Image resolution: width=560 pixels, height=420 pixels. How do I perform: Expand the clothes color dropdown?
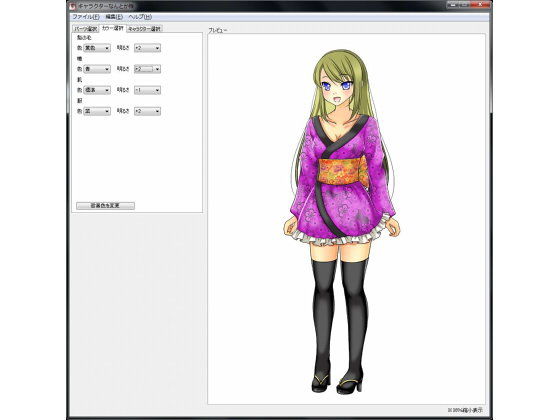coord(97,111)
